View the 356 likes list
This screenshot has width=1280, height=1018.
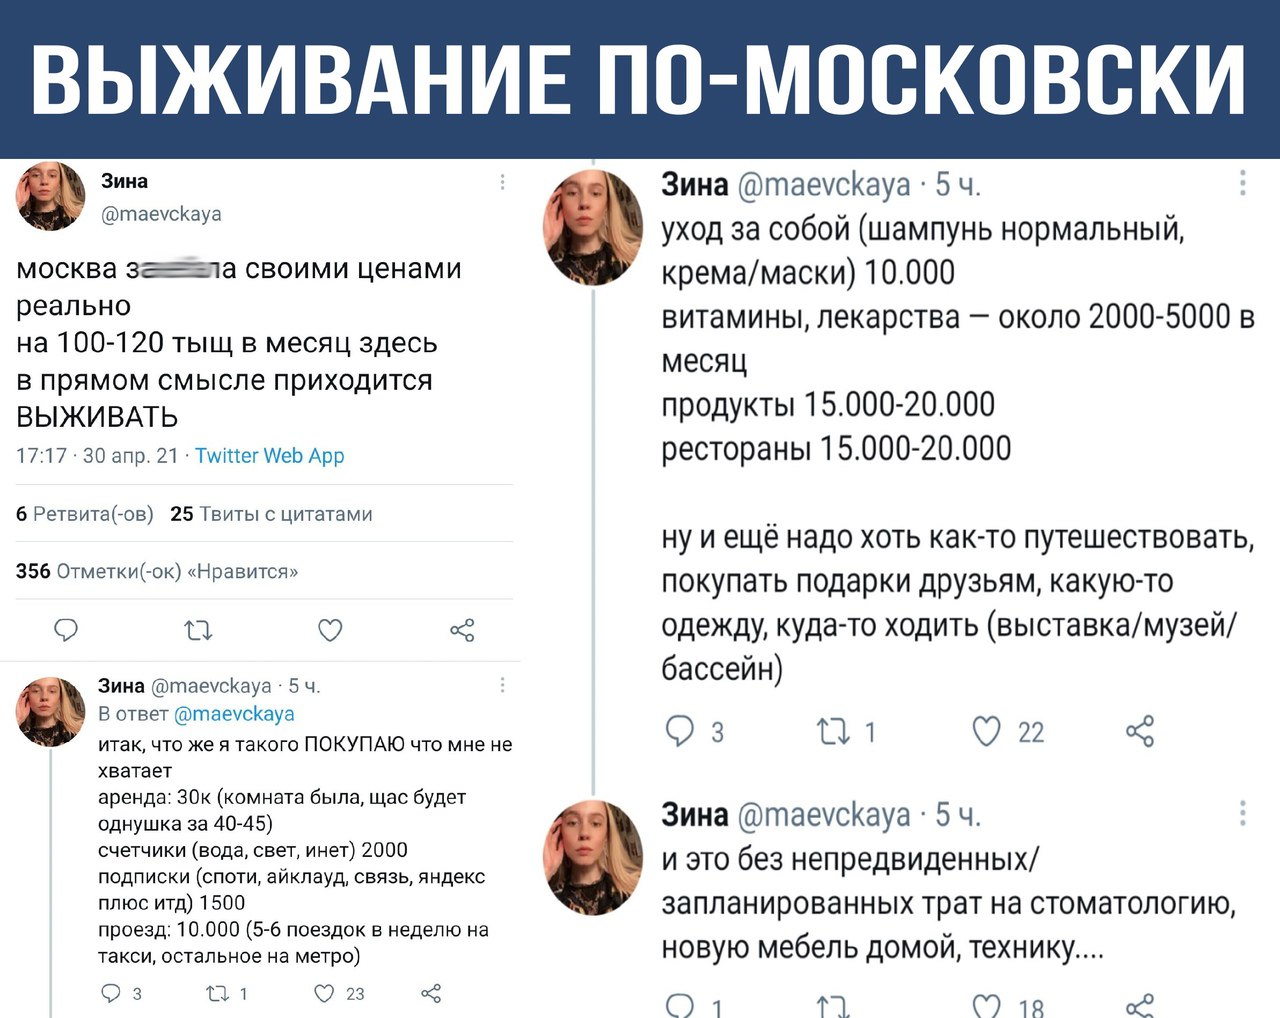(157, 572)
